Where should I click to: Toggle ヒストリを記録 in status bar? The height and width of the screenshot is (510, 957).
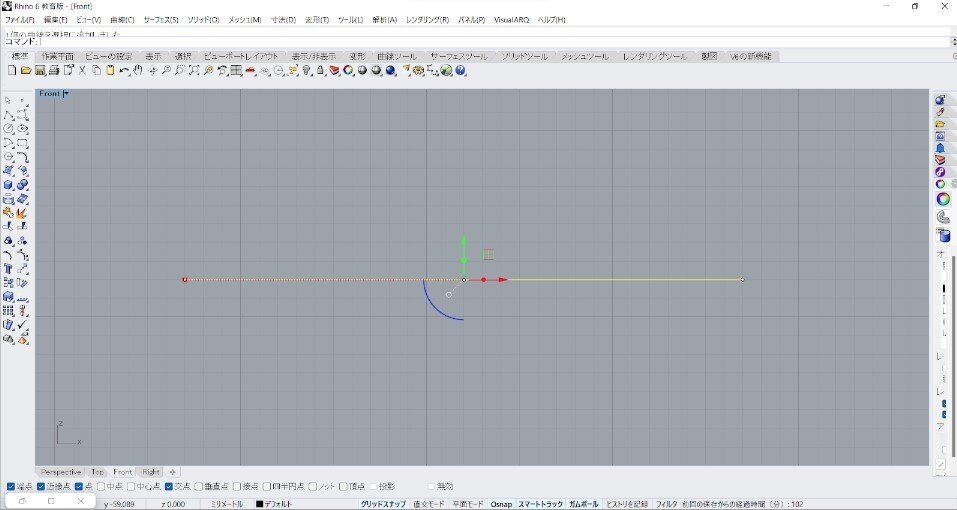point(627,504)
